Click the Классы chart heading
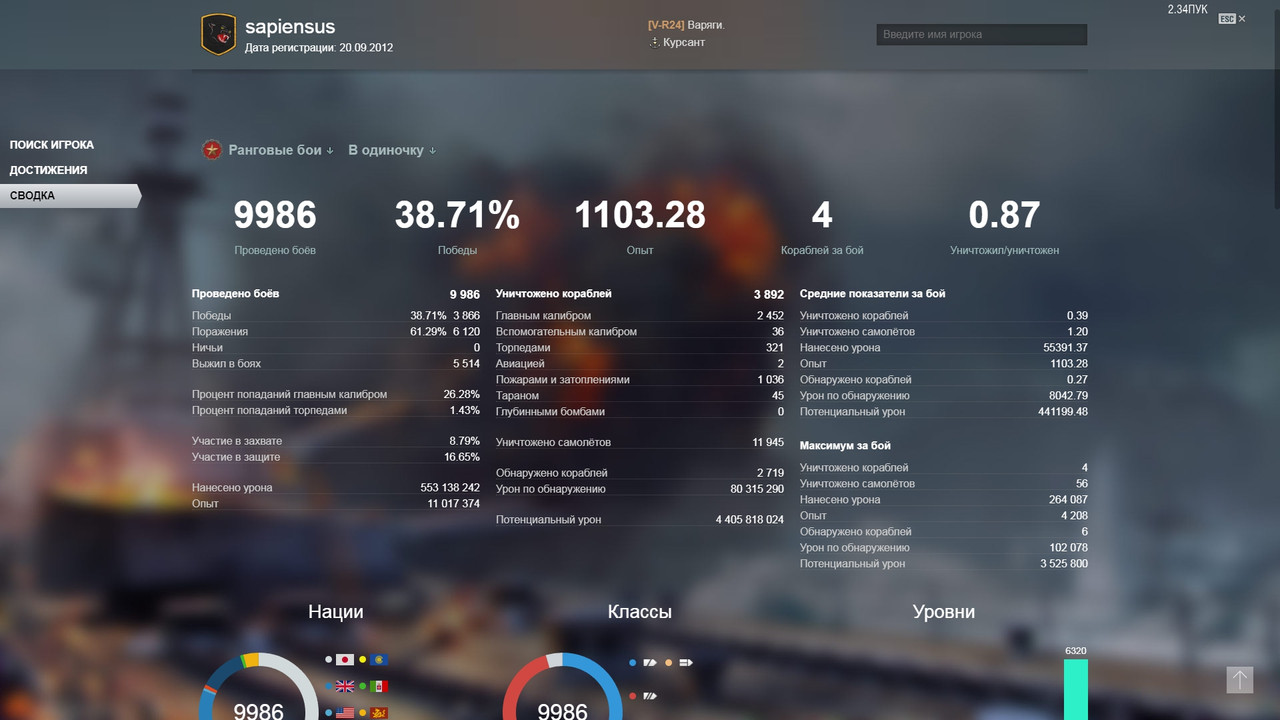This screenshot has height=720, width=1280. tap(640, 612)
